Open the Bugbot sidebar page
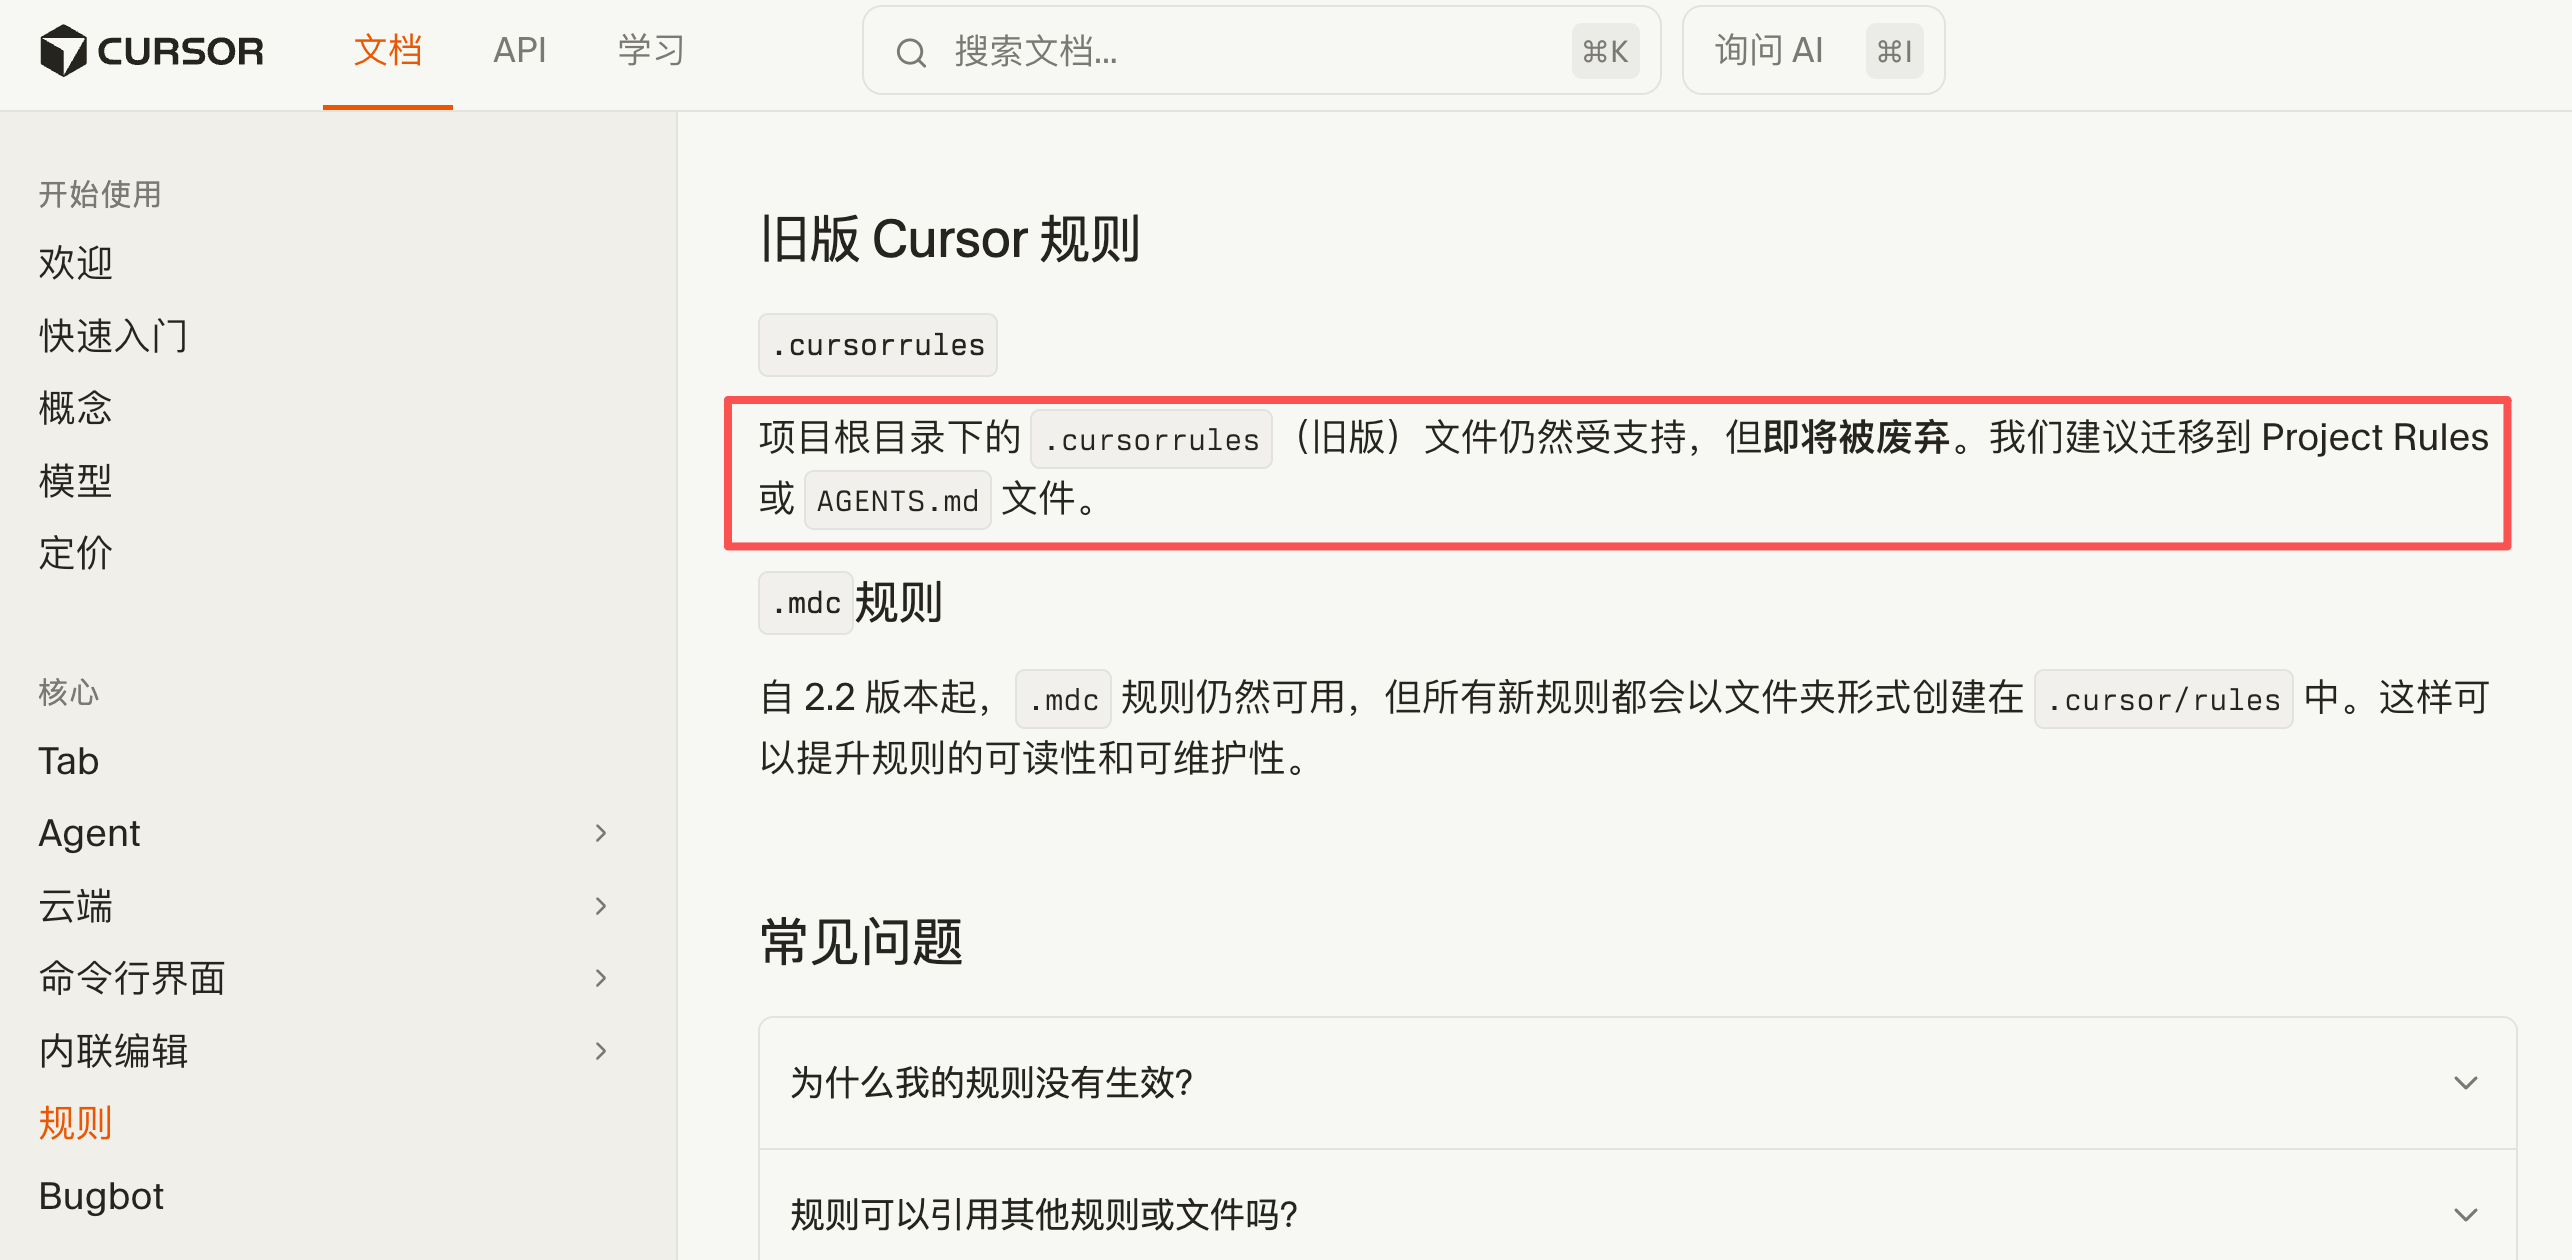Image resolution: width=2572 pixels, height=1260 pixels. tap(101, 1196)
